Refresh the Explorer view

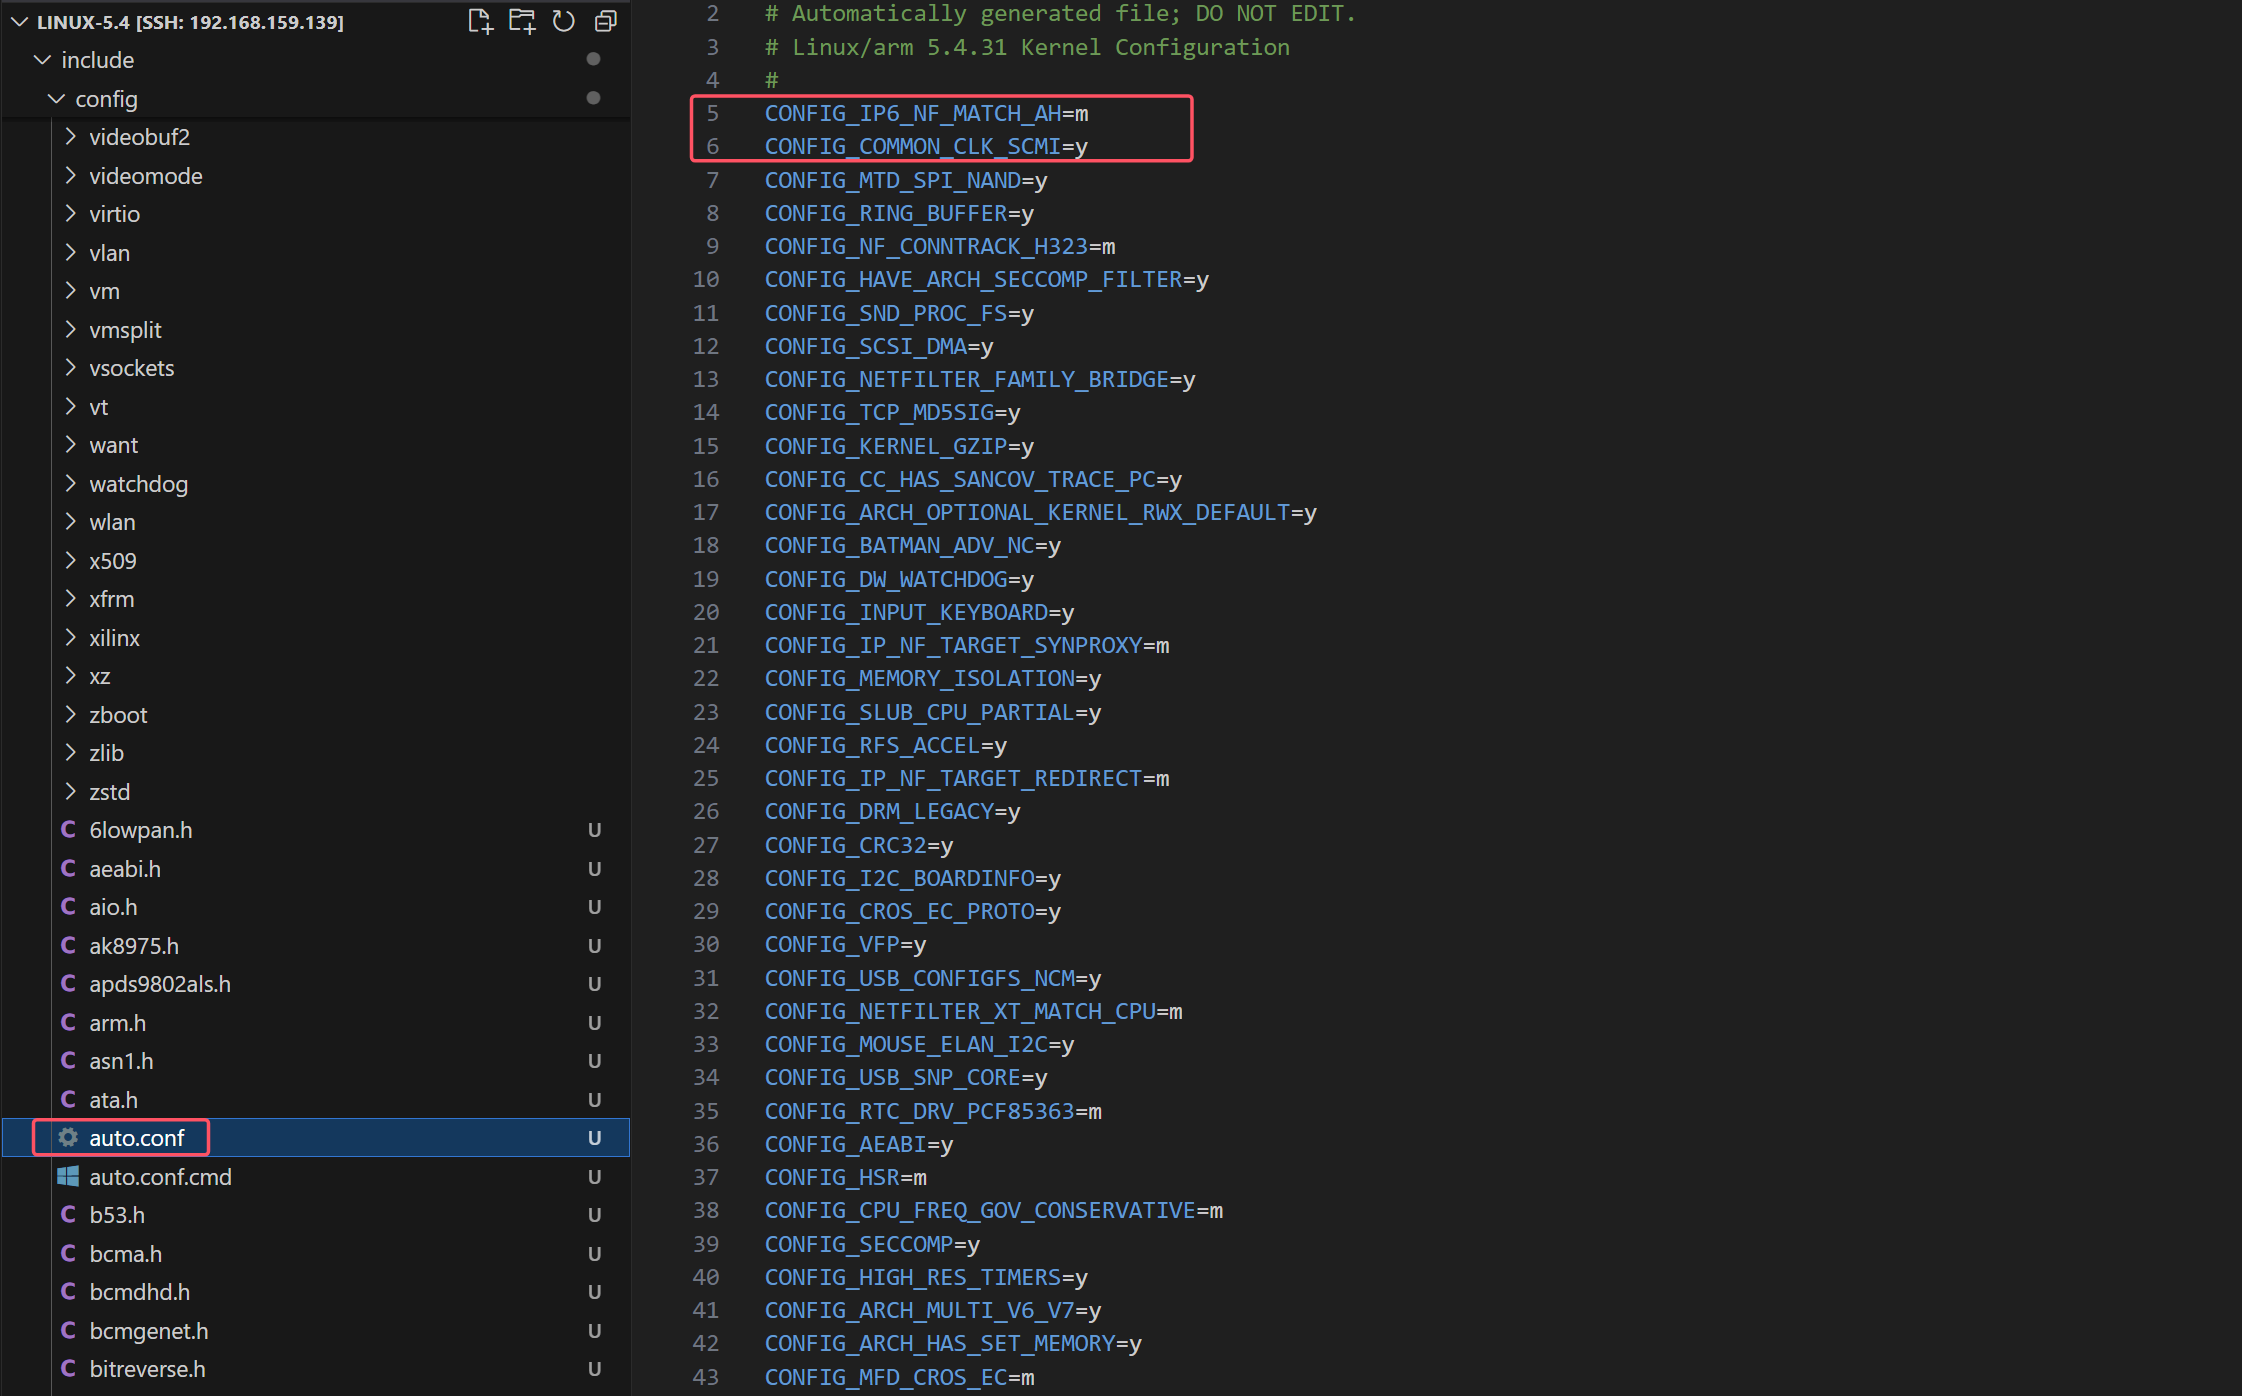tap(563, 21)
